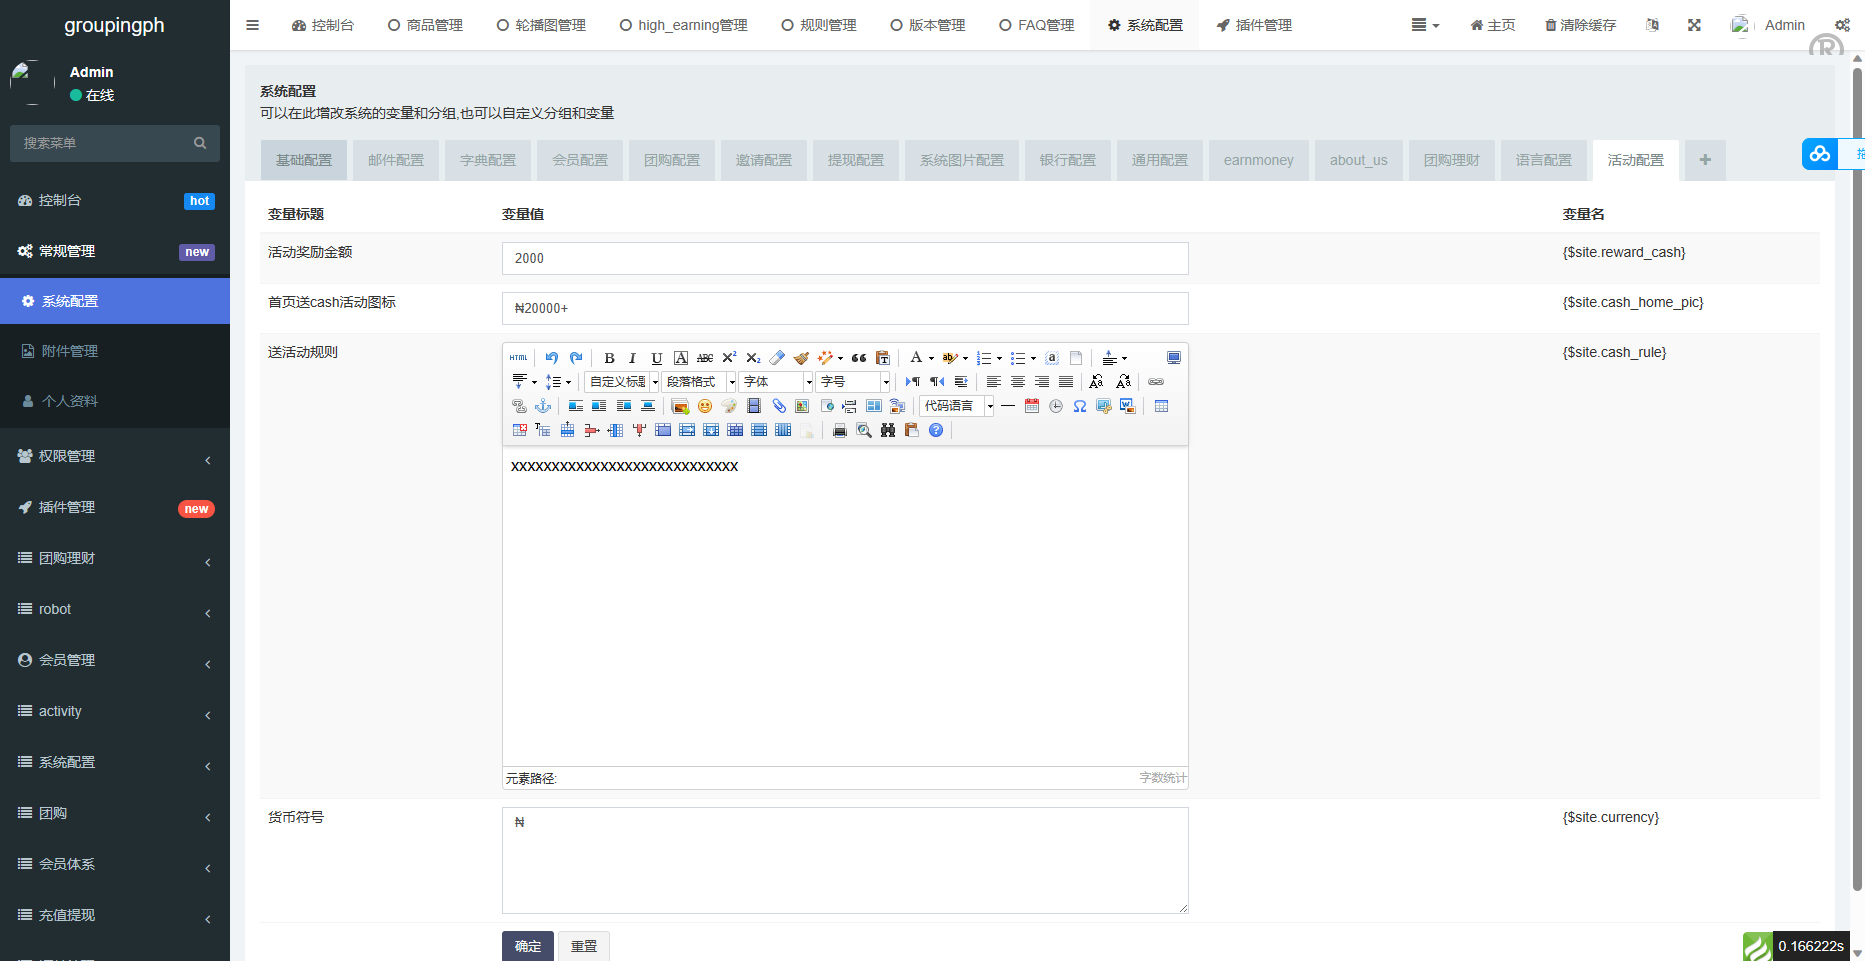This screenshot has height=961, width=1865.
Task: Open the 商品管理 menu item
Action: pos(425,24)
